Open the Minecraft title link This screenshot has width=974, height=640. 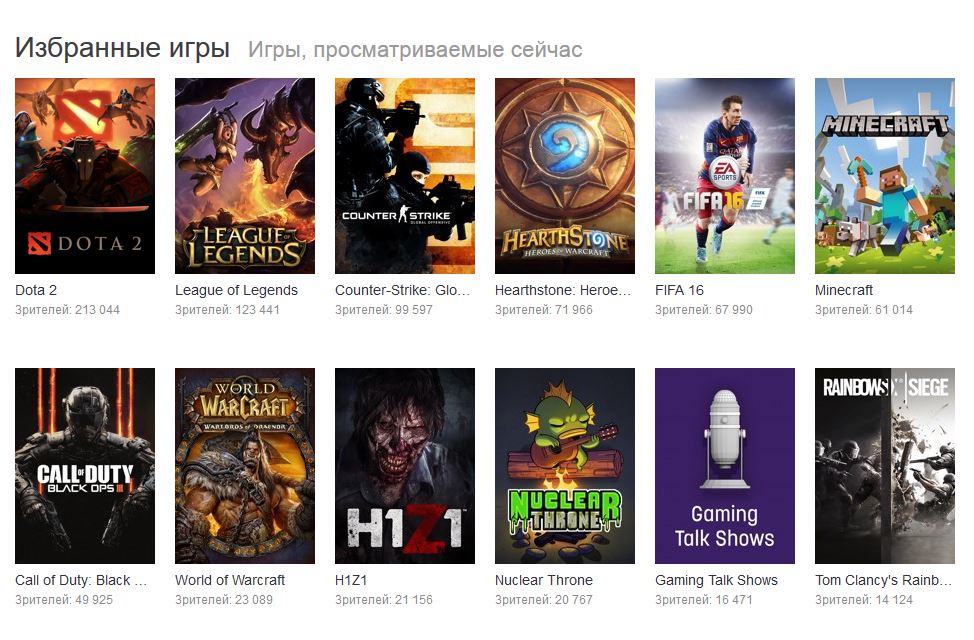pos(844,290)
